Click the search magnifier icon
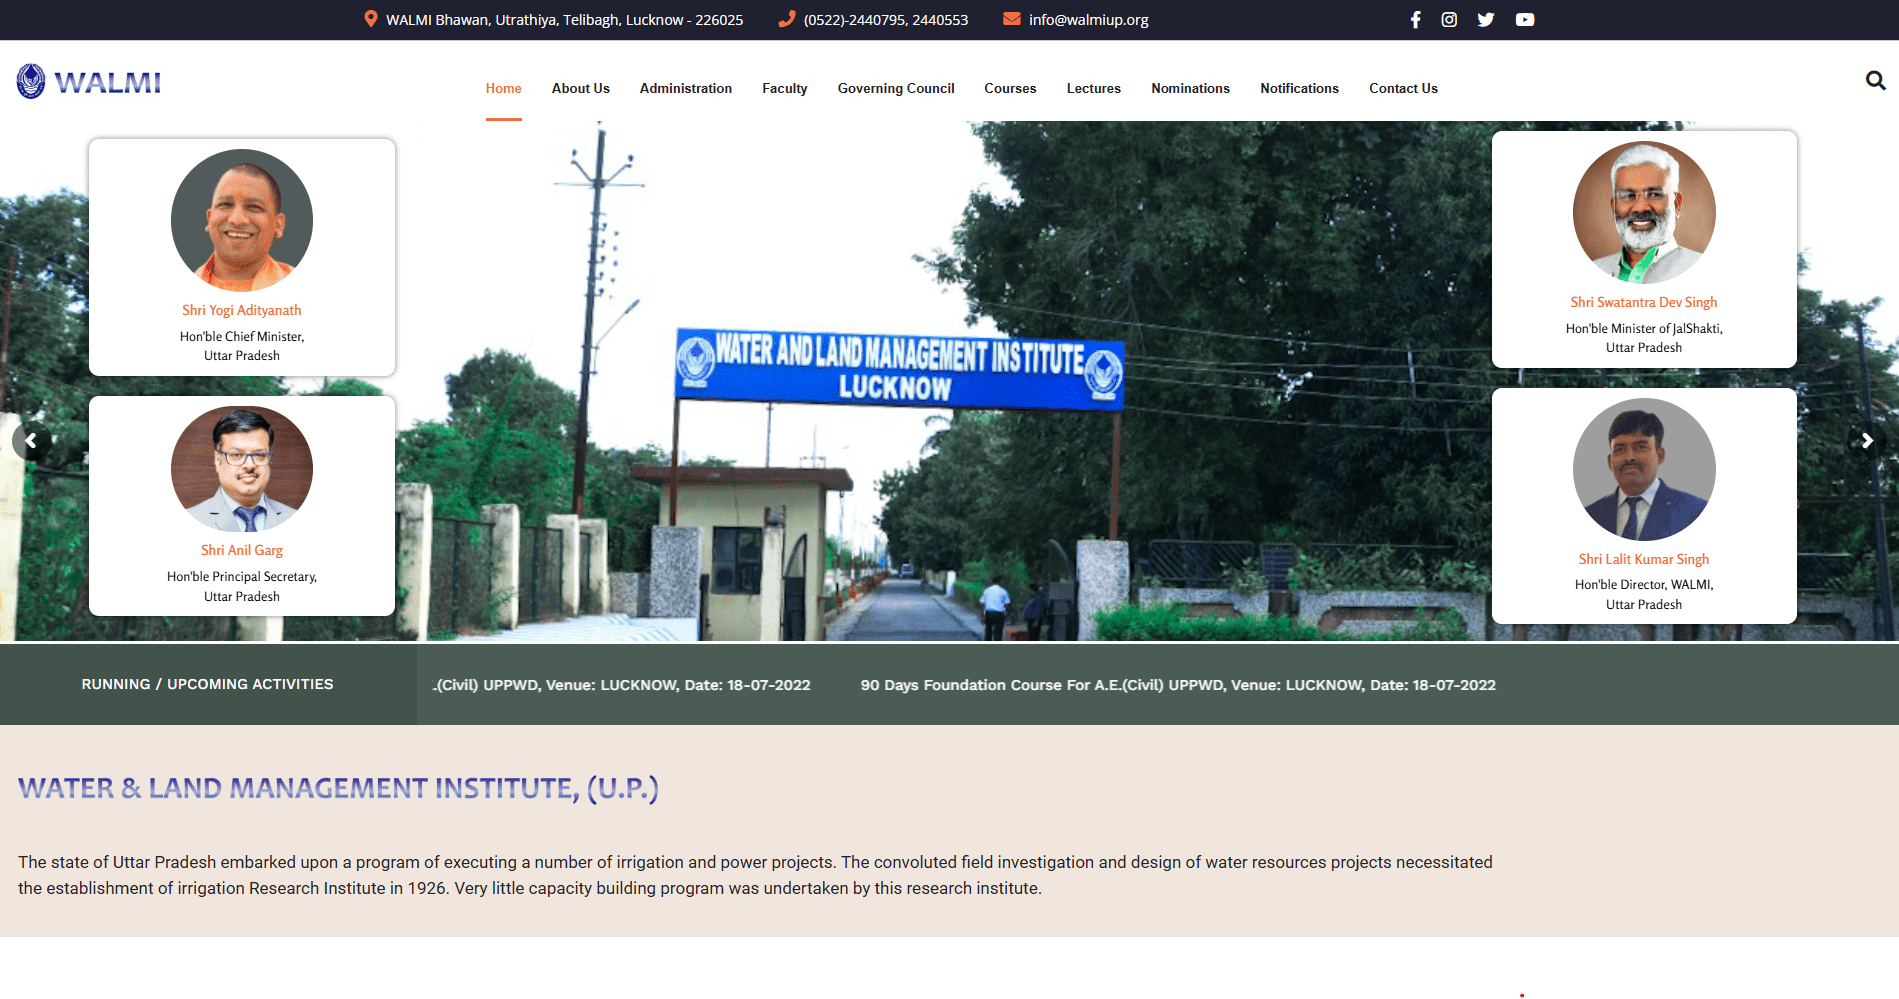This screenshot has height=999, width=1899. click(x=1875, y=80)
